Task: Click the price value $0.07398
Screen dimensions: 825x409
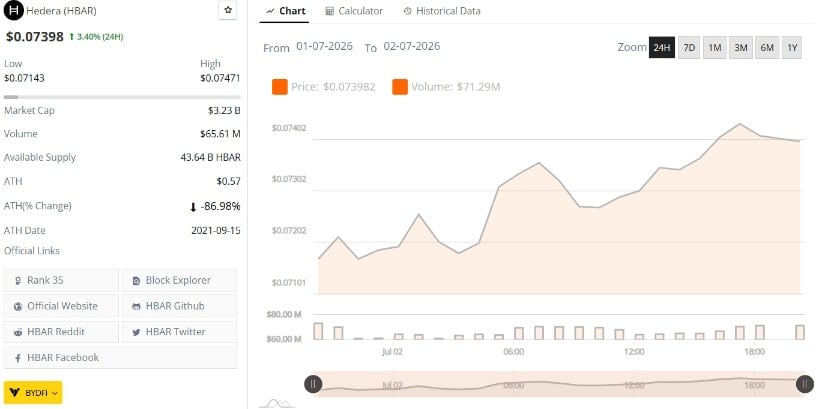Action: tap(35, 37)
